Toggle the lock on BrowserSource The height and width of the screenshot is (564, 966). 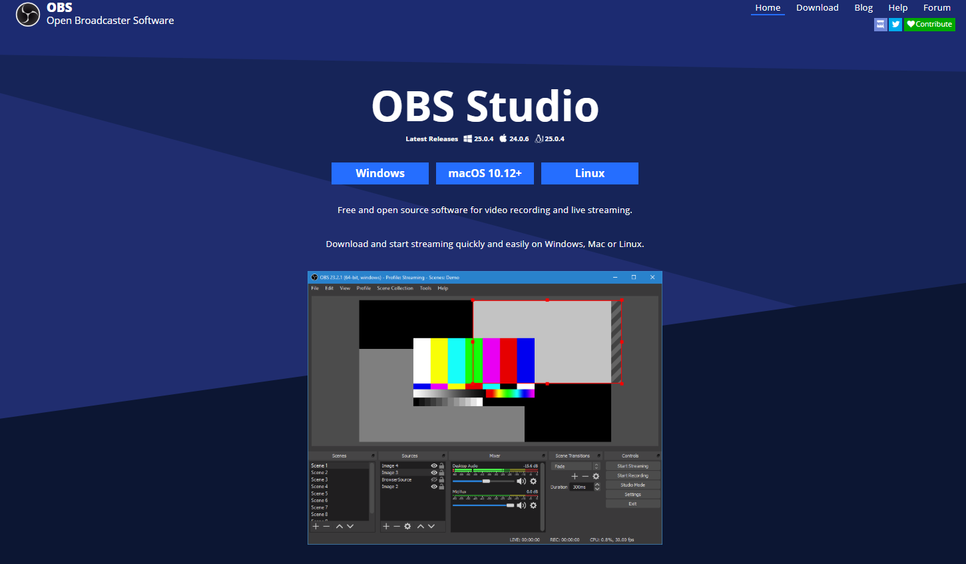click(442, 480)
